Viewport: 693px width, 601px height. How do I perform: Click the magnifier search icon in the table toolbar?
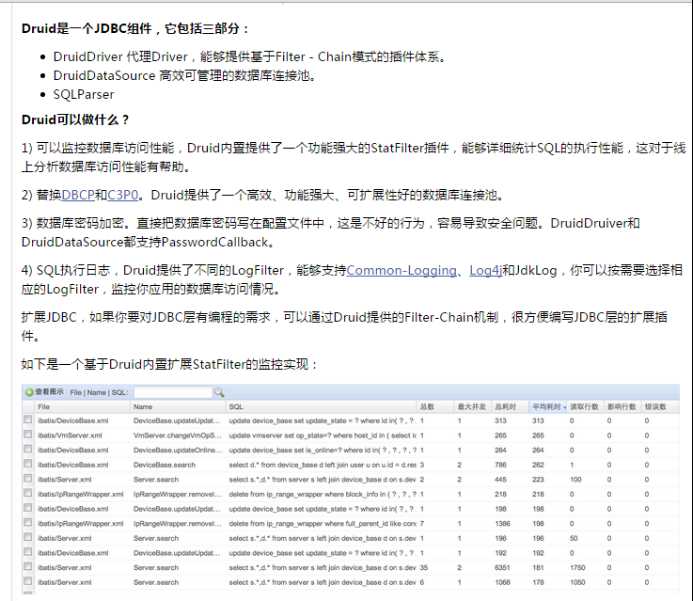coord(219,392)
